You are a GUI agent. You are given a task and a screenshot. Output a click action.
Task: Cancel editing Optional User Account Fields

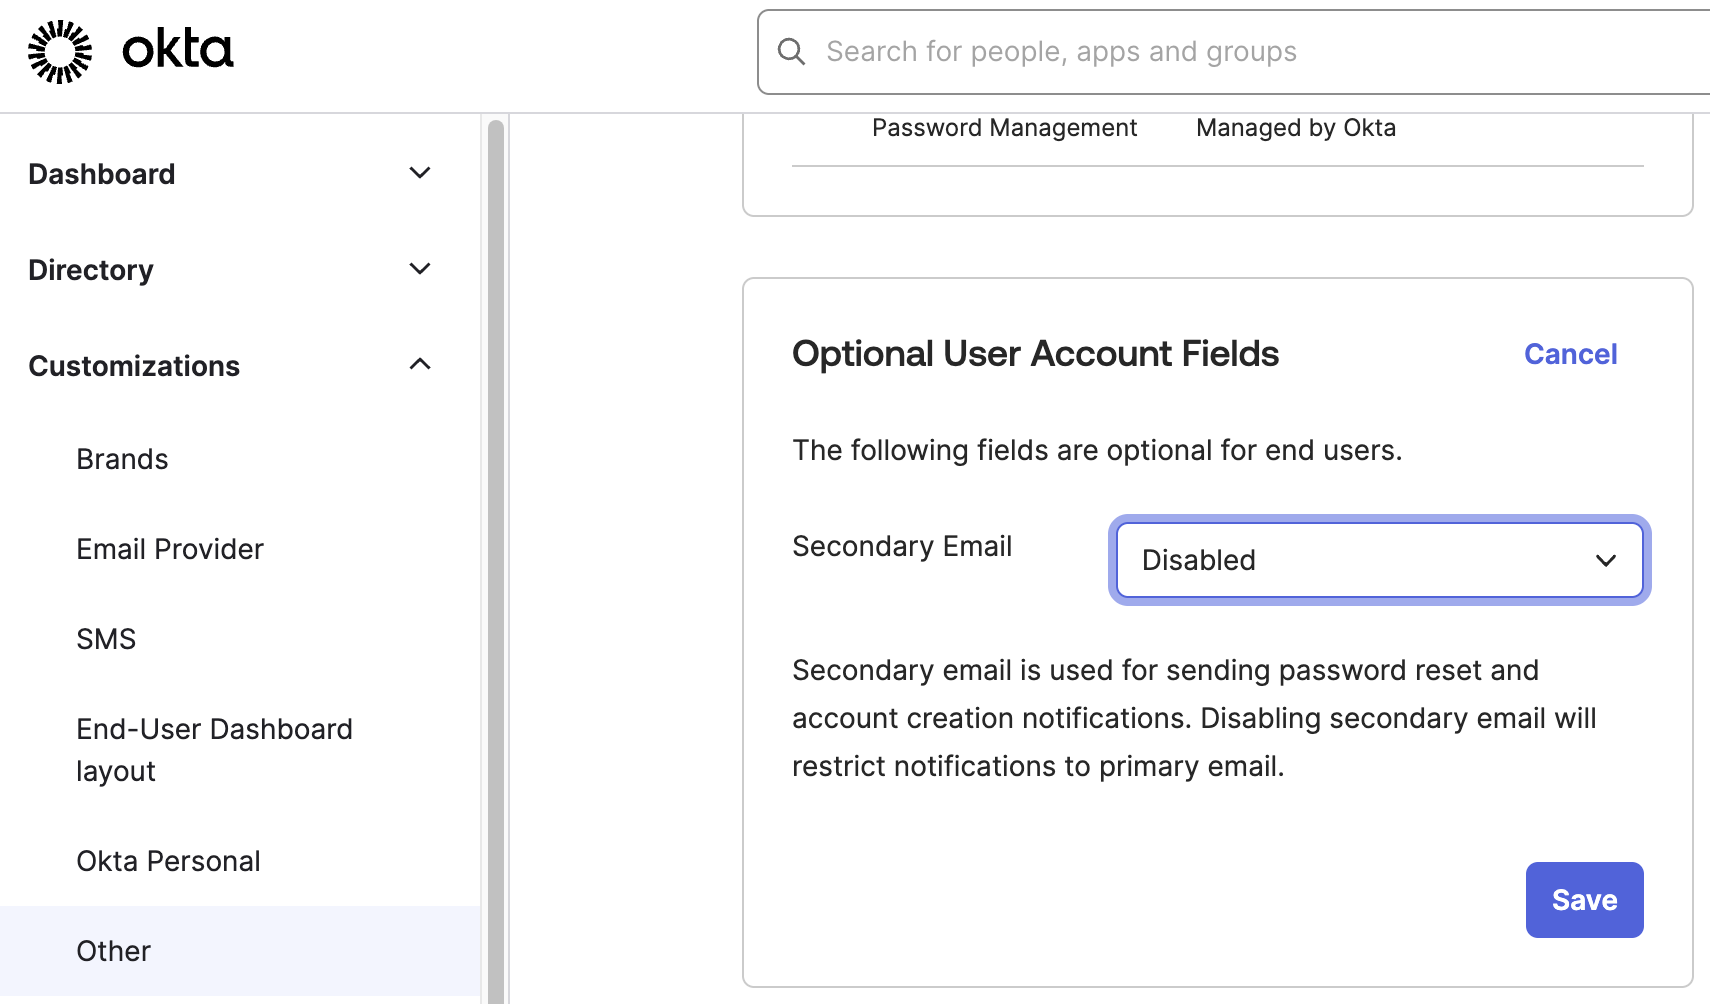pos(1570,354)
